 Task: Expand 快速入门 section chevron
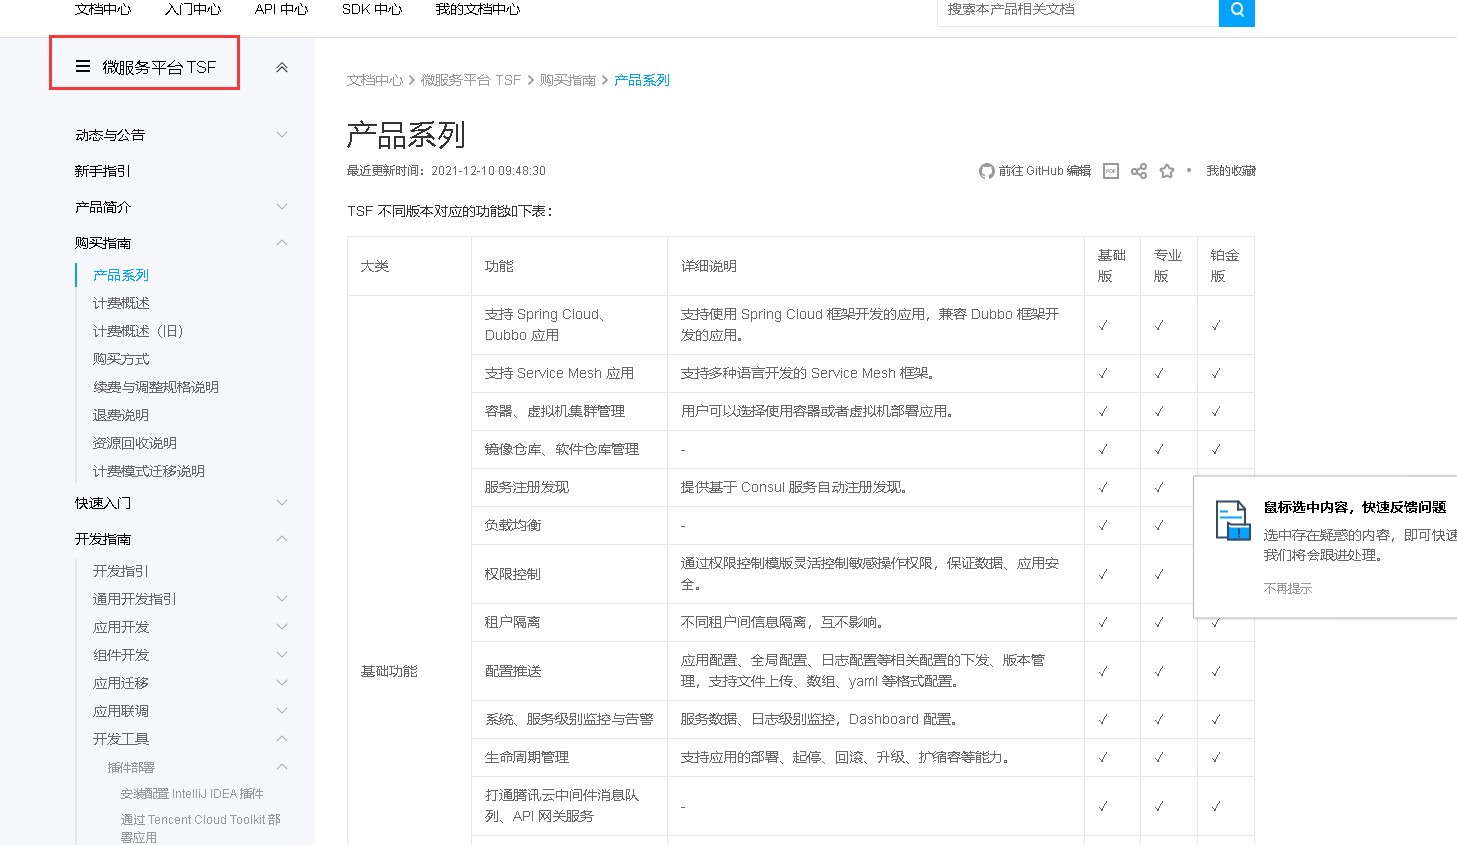[x=282, y=503]
